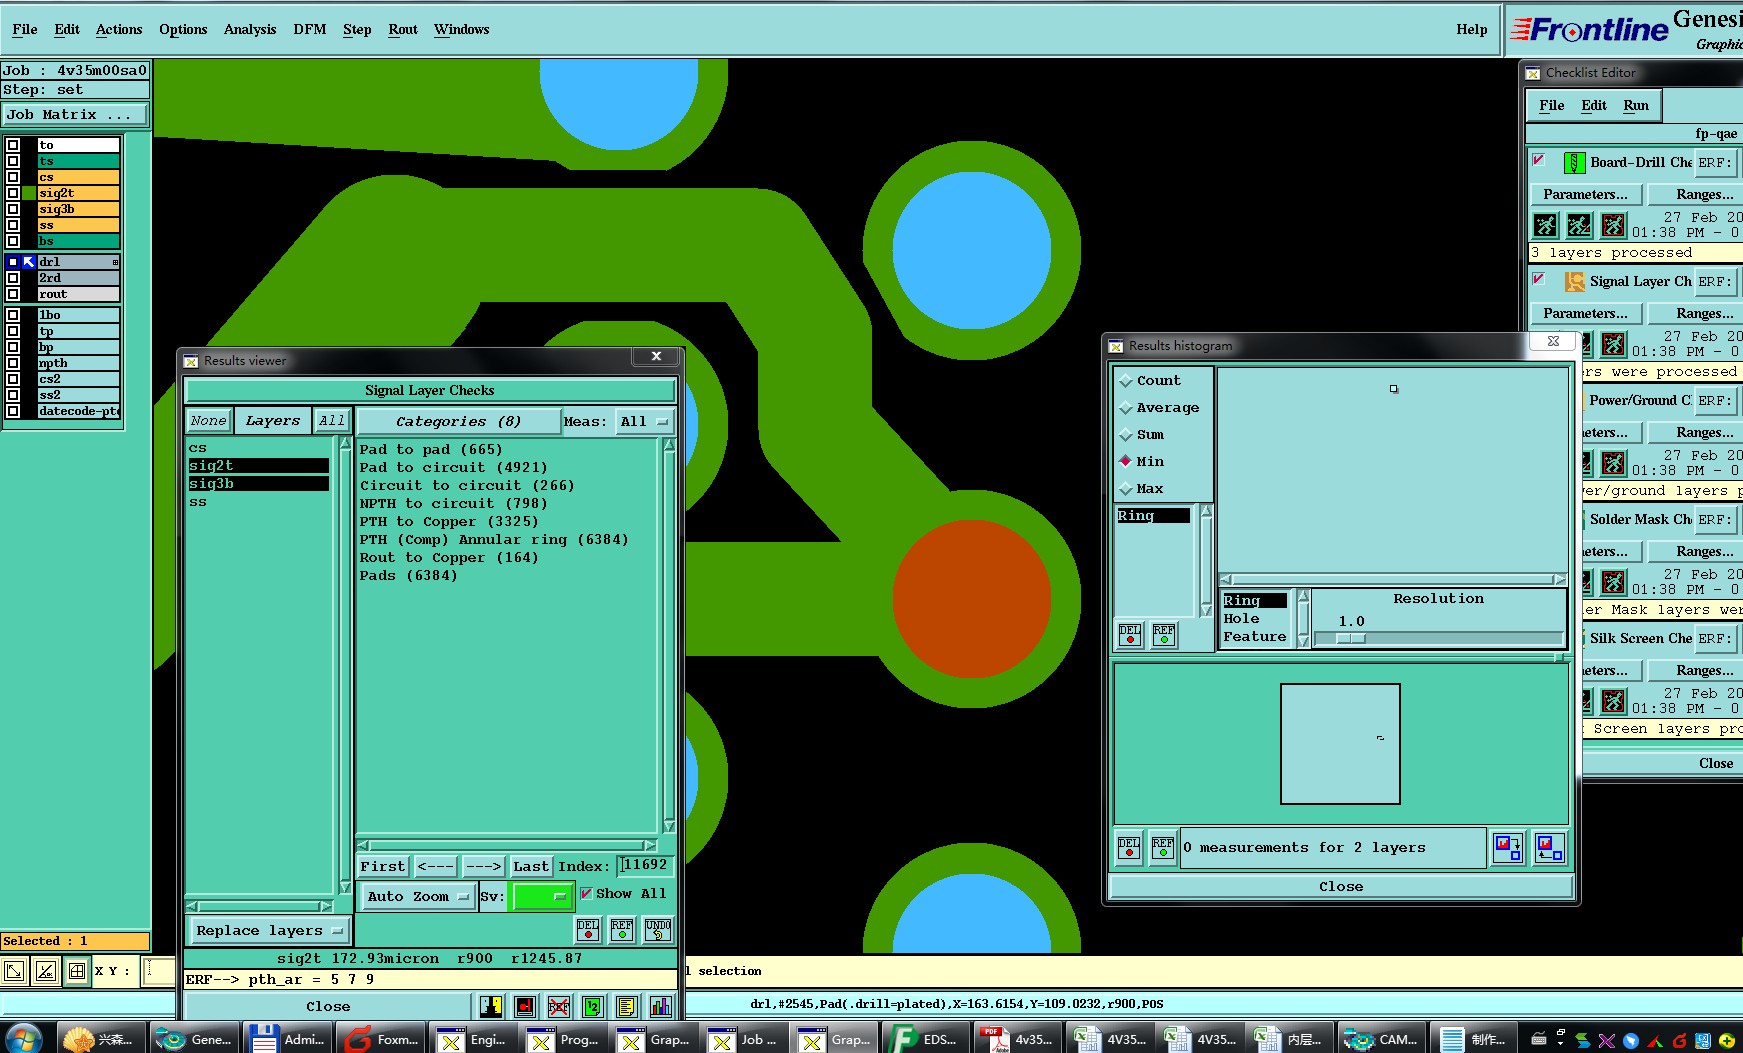Click the yellow notes report icon

point(627,1006)
